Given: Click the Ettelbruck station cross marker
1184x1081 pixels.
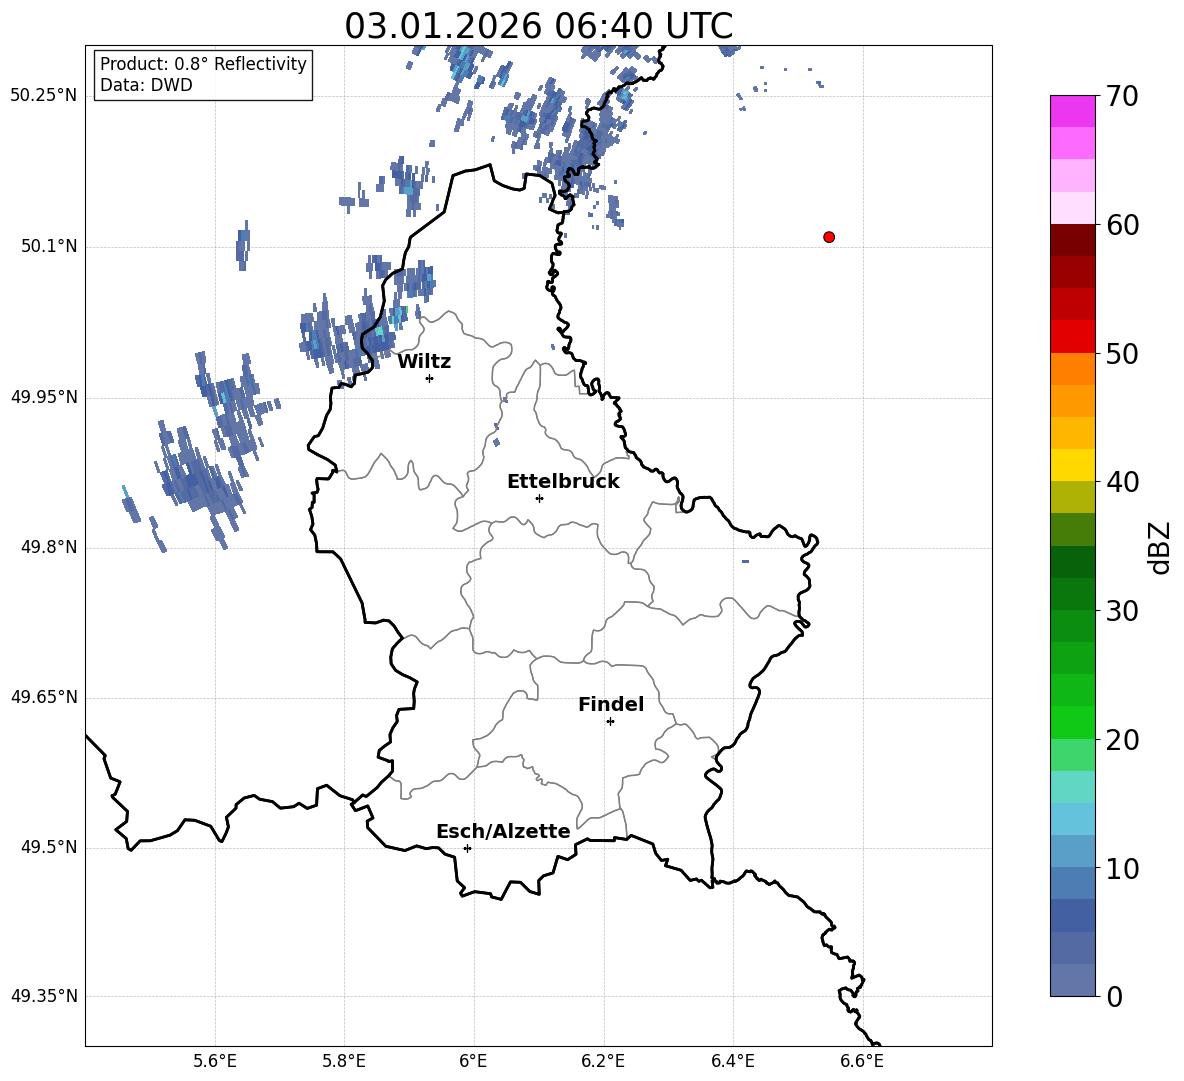Looking at the screenshot, I should (539, 498).
